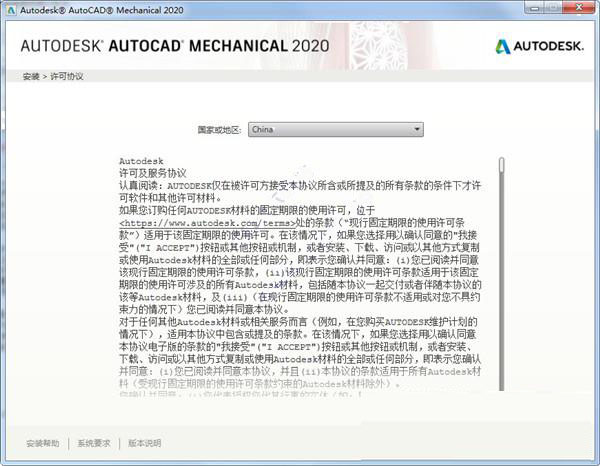Click the Autodesk heading in the license text
Image resolution: width=600 pixels, height=466 pixels.
pyautogui.click(x=141, y=161)
